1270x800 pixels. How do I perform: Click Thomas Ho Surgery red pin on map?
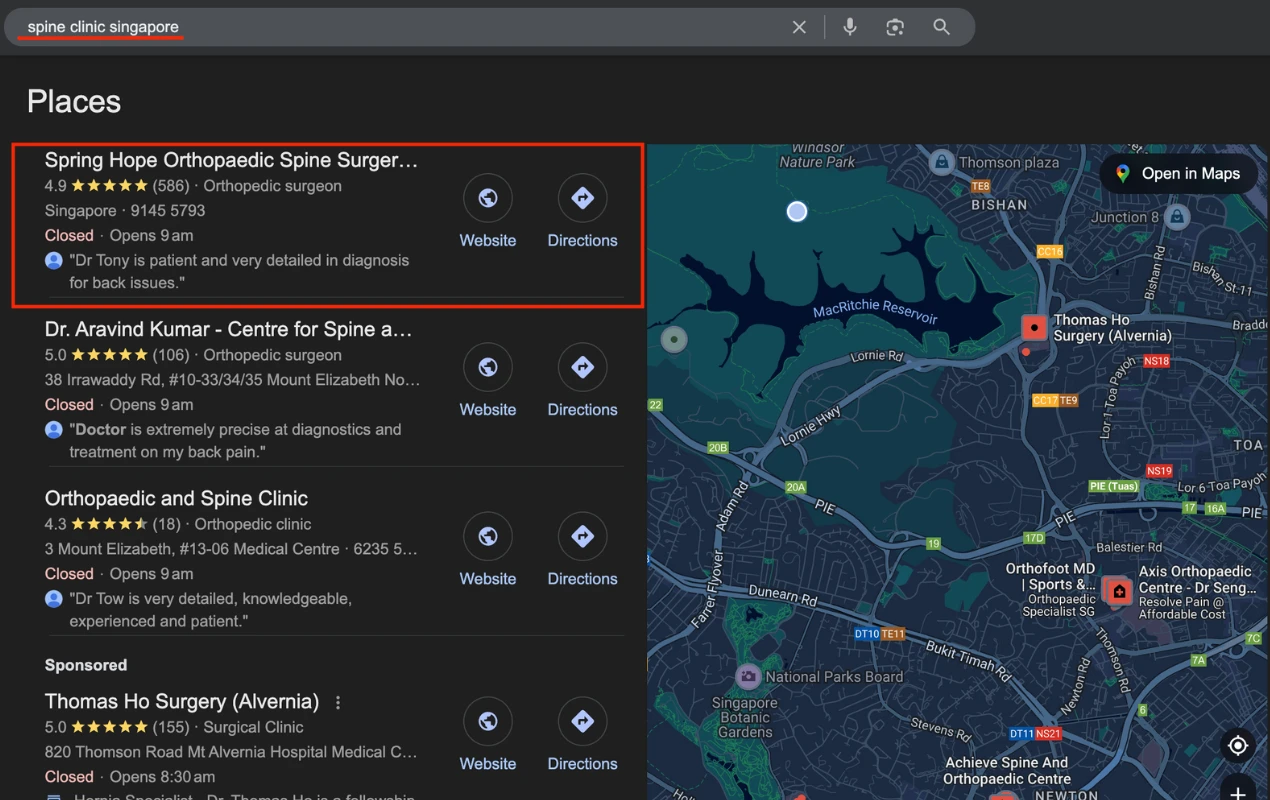1033,327
